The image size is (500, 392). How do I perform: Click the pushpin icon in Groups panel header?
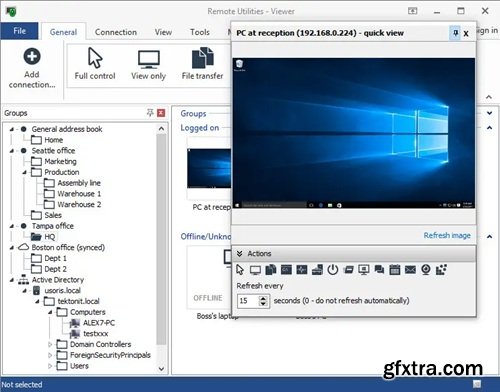pyautogui.click(x=150, y=113)
